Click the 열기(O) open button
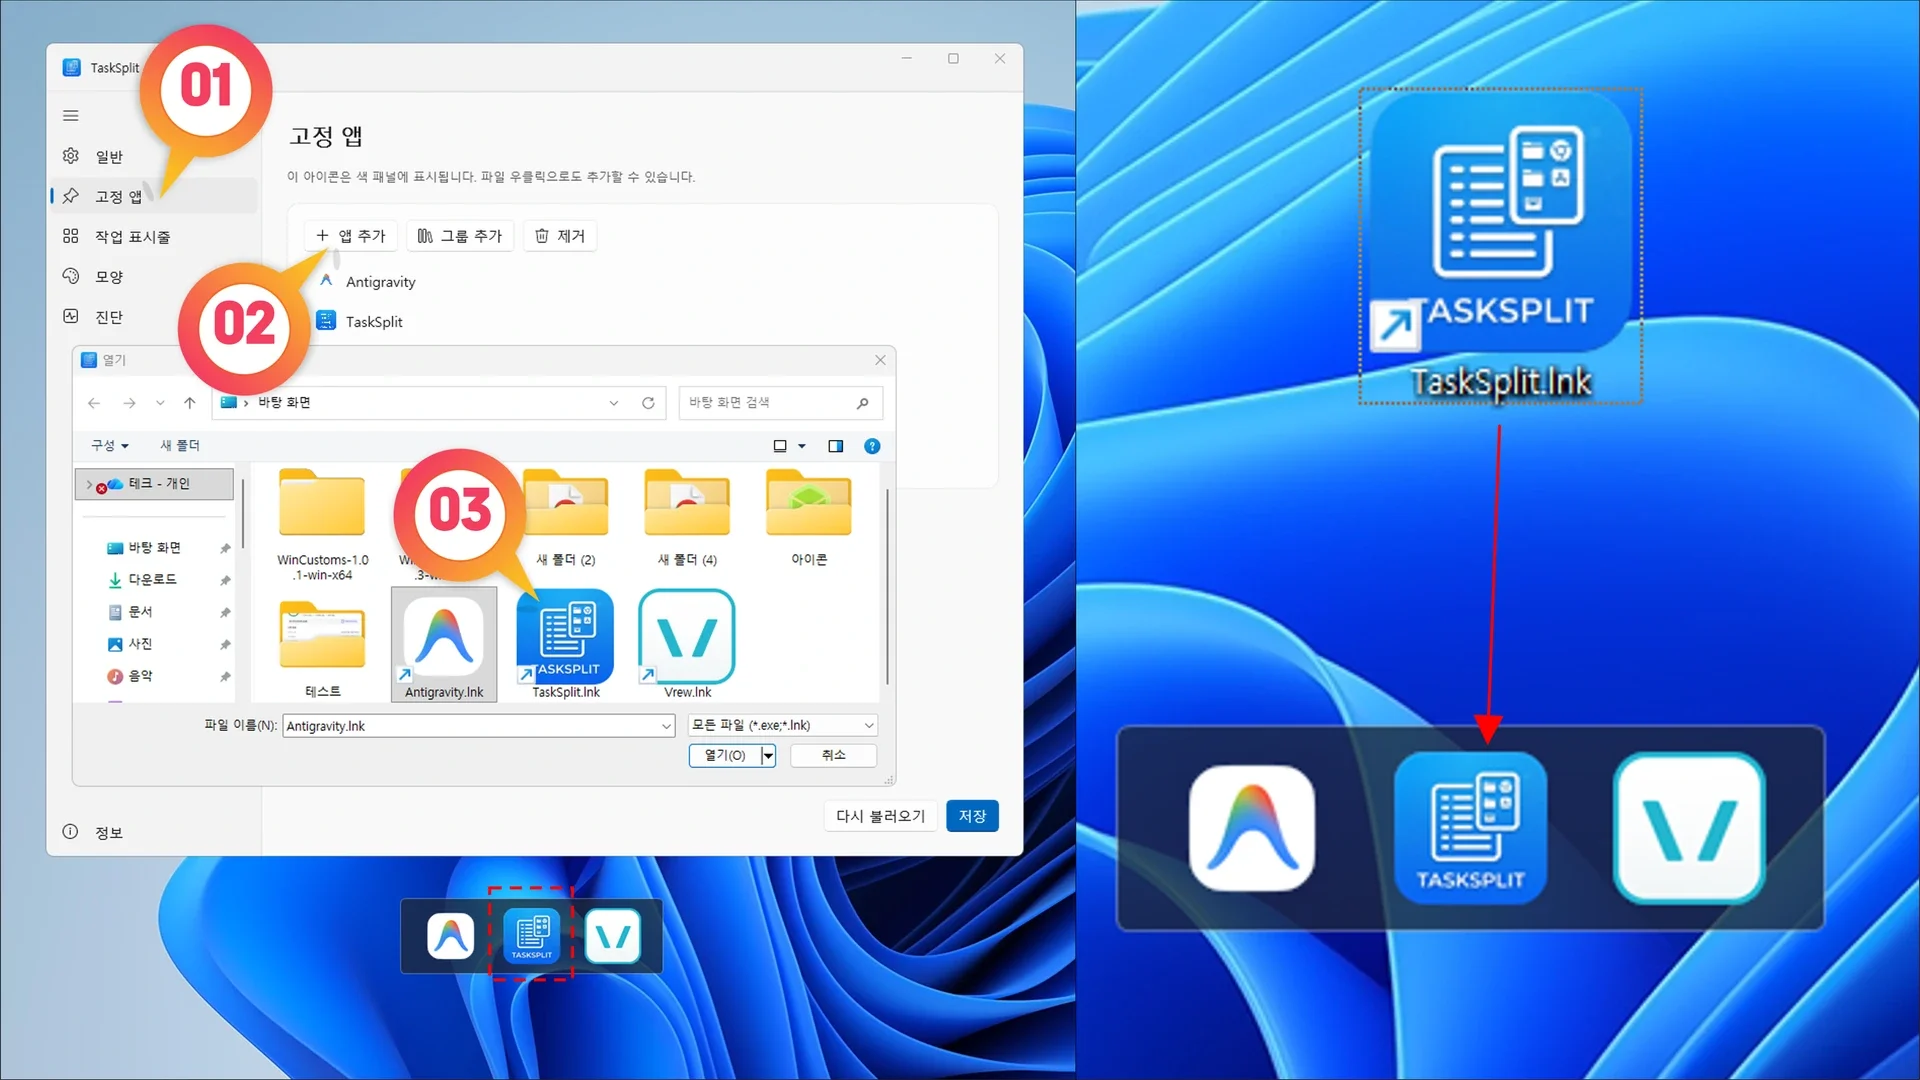Screen dimensions: 1920x1080 coord(725,755)
